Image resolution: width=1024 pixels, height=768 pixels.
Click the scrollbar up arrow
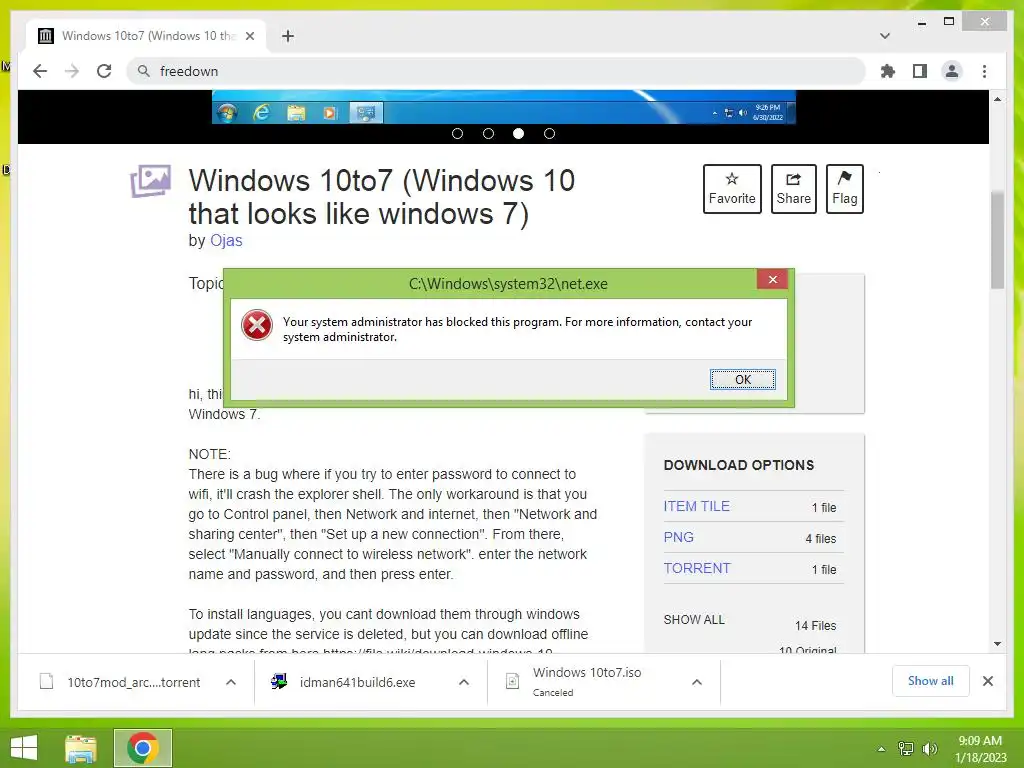(x=997, y=99)
